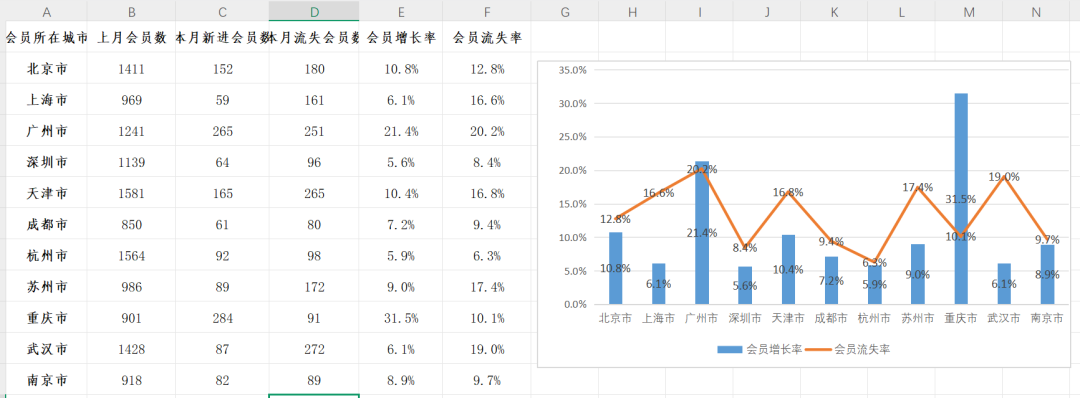
Task: Click the 9.7% cell in 南京市 row
Action: 487,380
